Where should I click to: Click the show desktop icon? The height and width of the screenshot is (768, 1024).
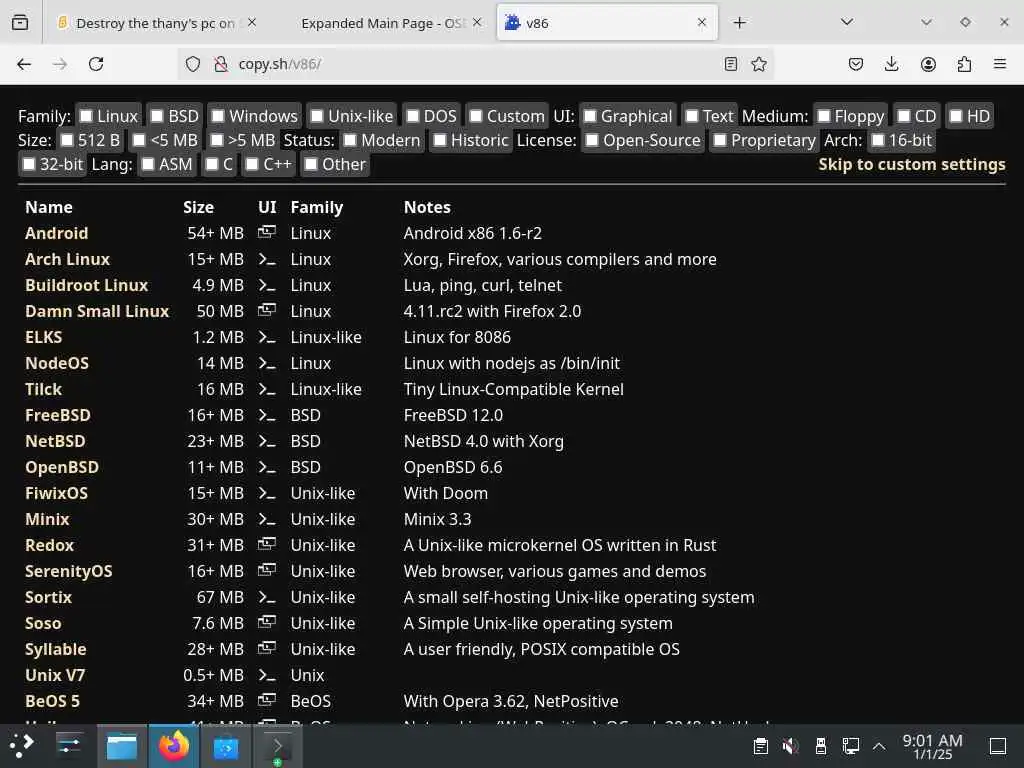[998, 746]
